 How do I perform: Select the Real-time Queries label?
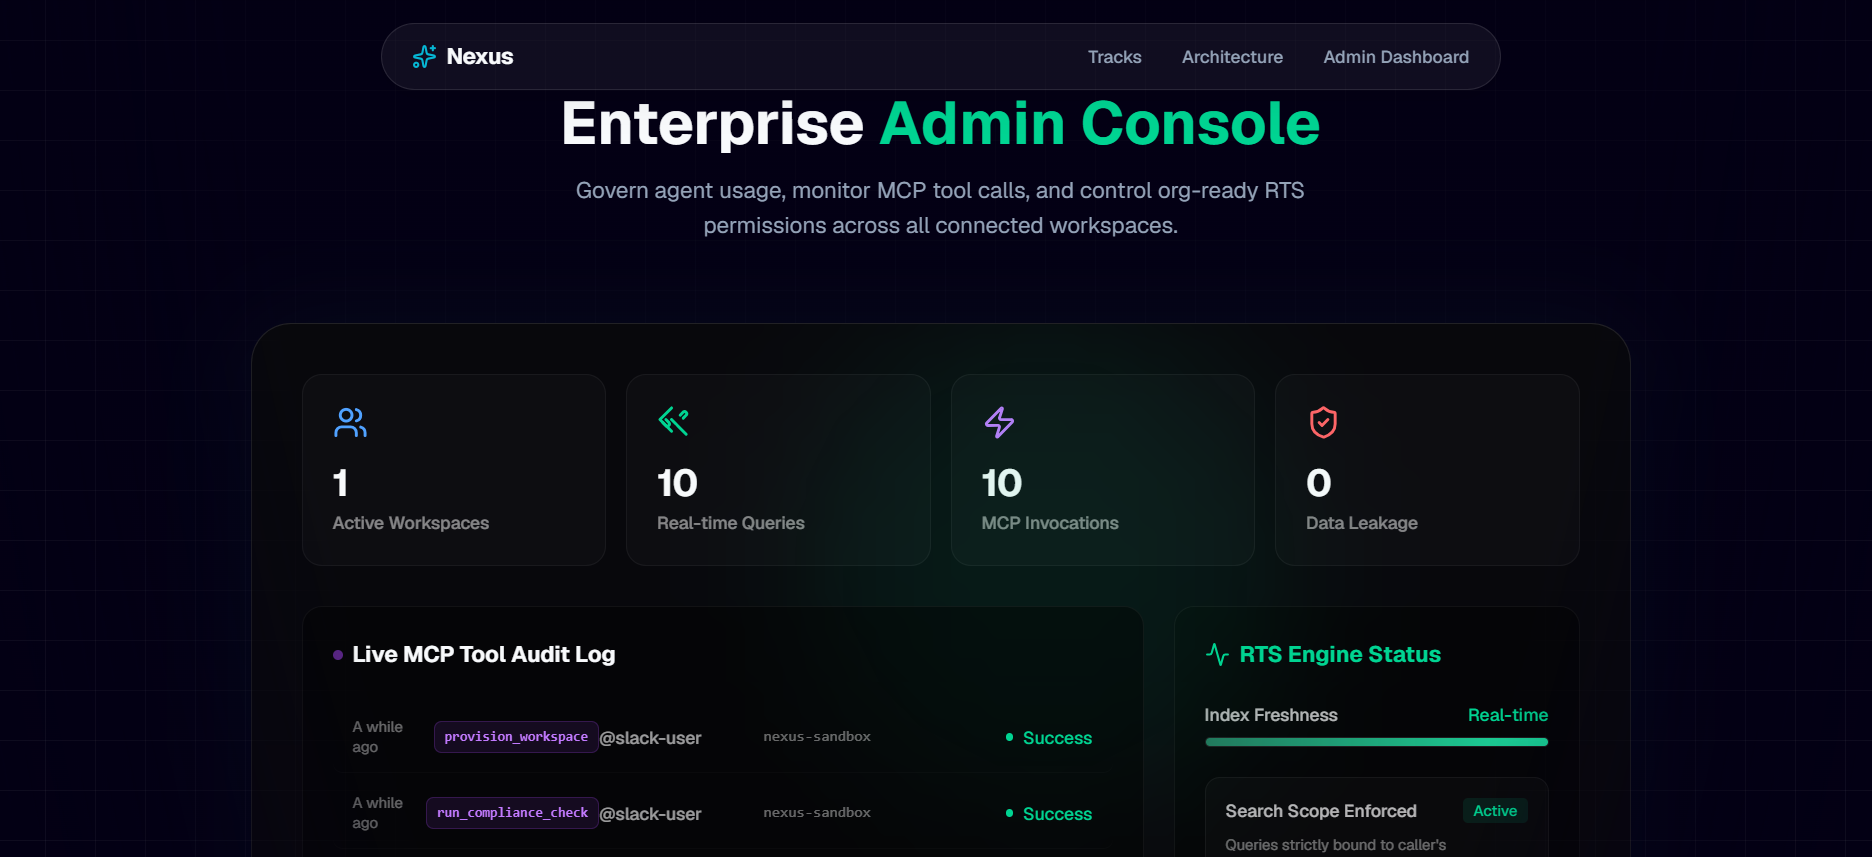tap(731, 523)
